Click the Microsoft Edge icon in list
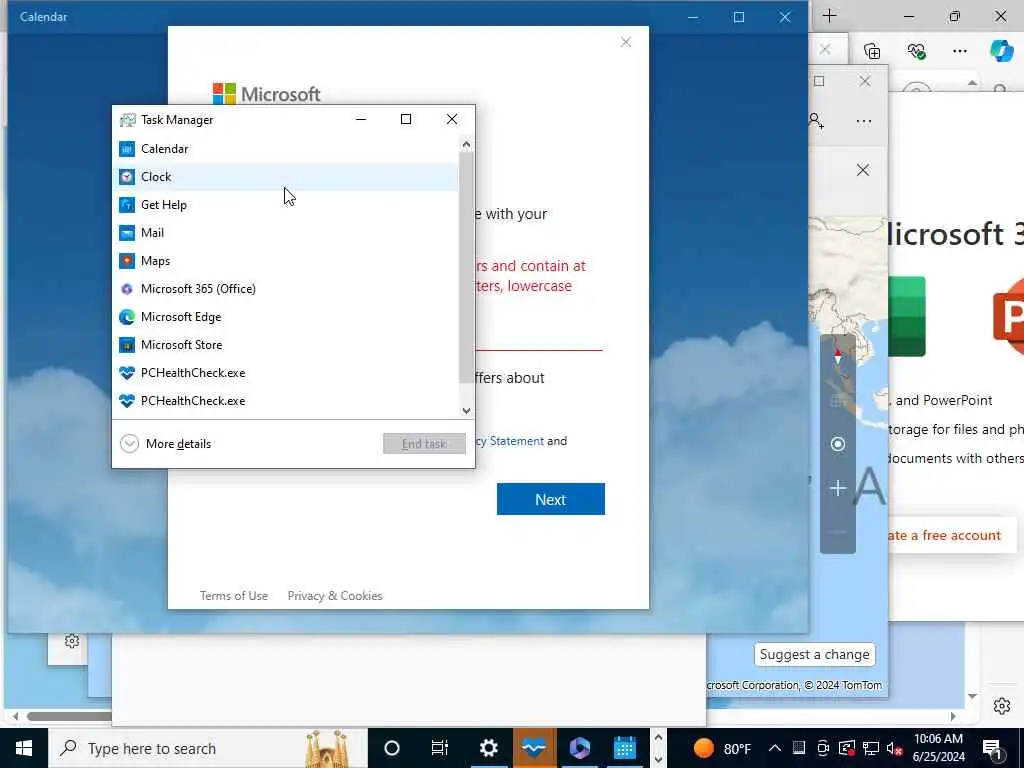Screen dimensions: 1024x768 pos(127,317)
